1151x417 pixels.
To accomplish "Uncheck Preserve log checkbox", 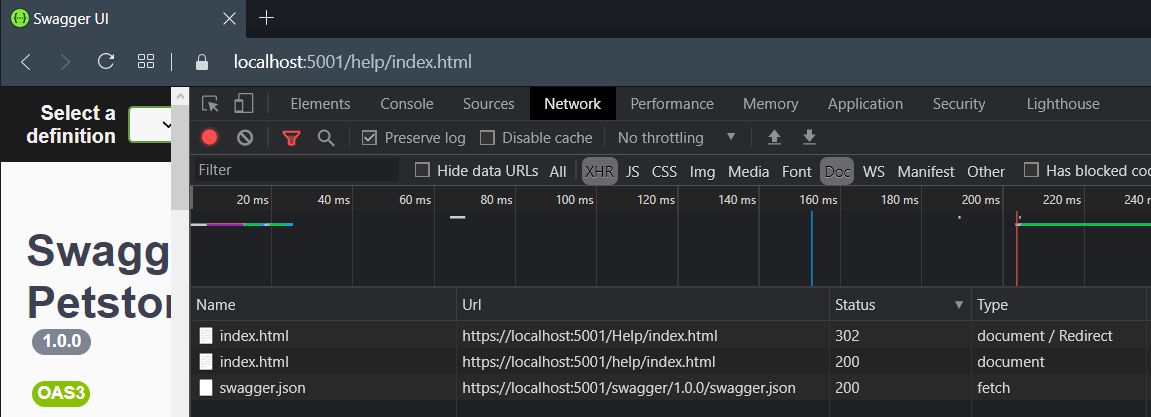I will pyautogui.click(x=370, y=138).
